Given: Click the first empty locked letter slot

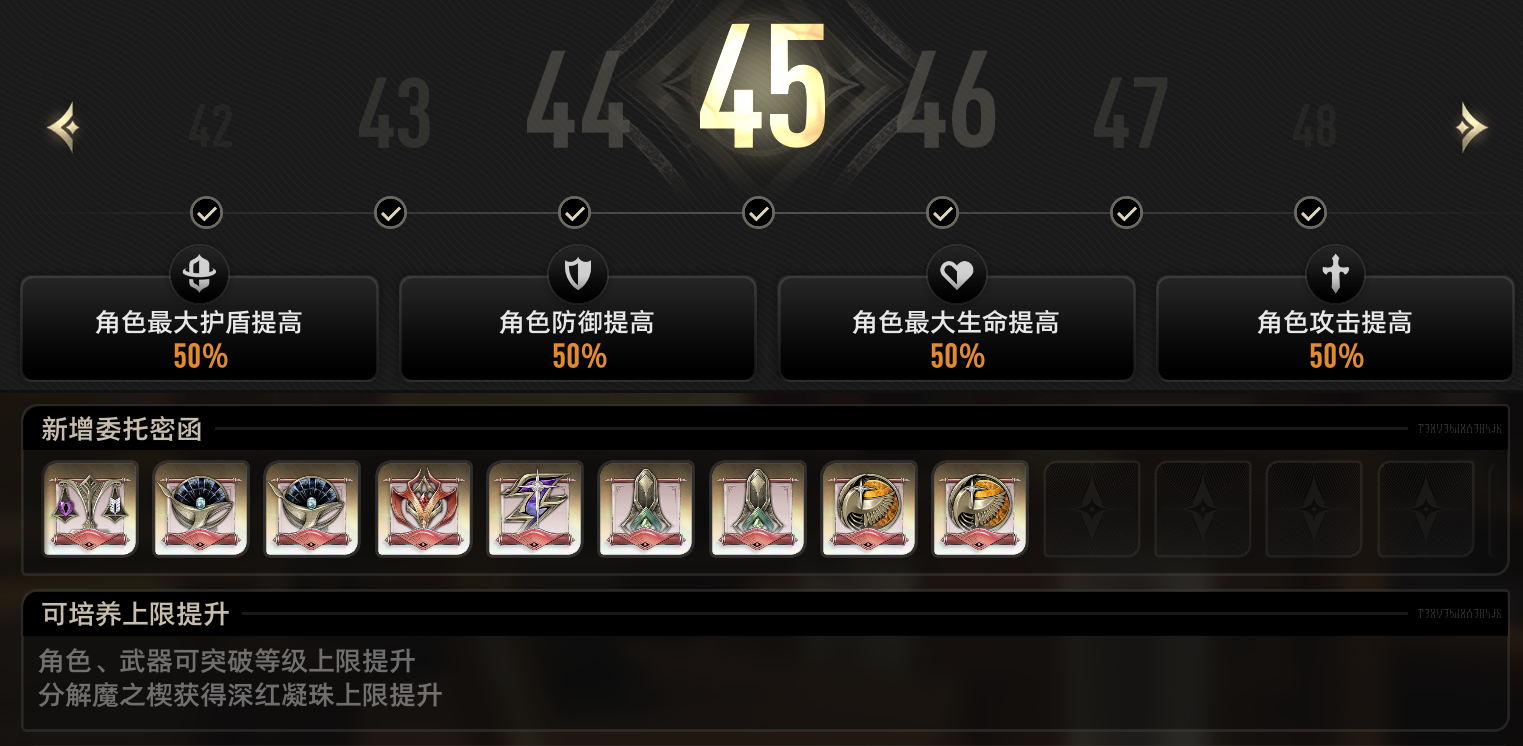Looking at the screenshot, I should [x=1092, y=508].
